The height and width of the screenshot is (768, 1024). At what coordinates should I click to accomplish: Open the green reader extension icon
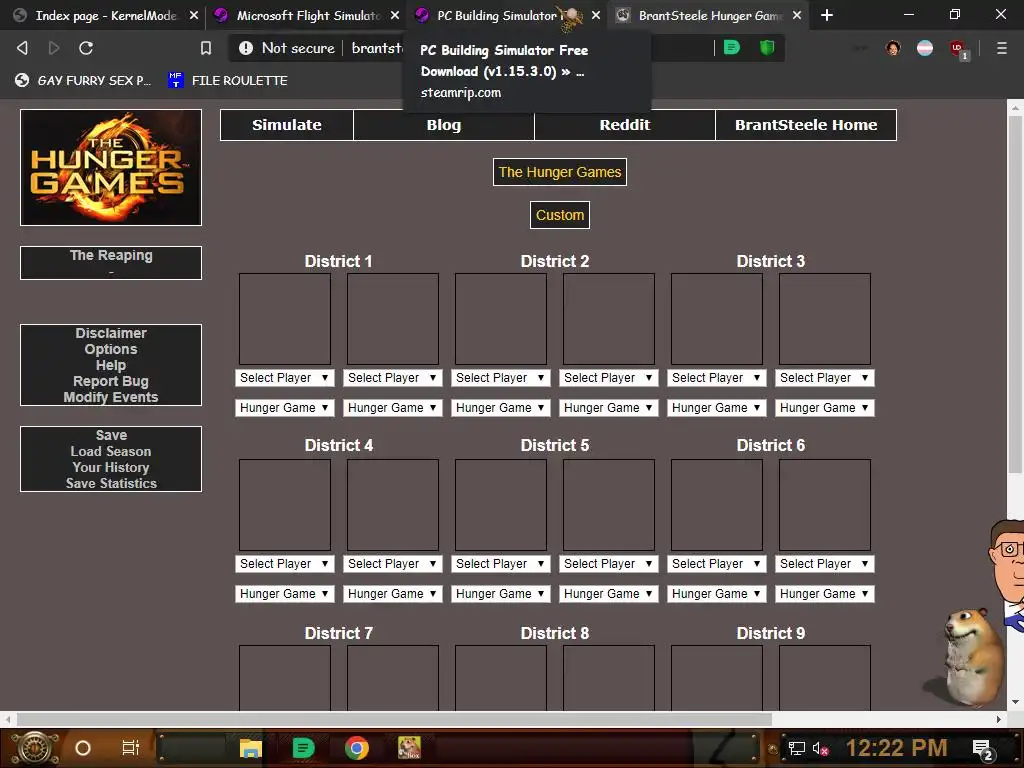[x=732, y=47]
